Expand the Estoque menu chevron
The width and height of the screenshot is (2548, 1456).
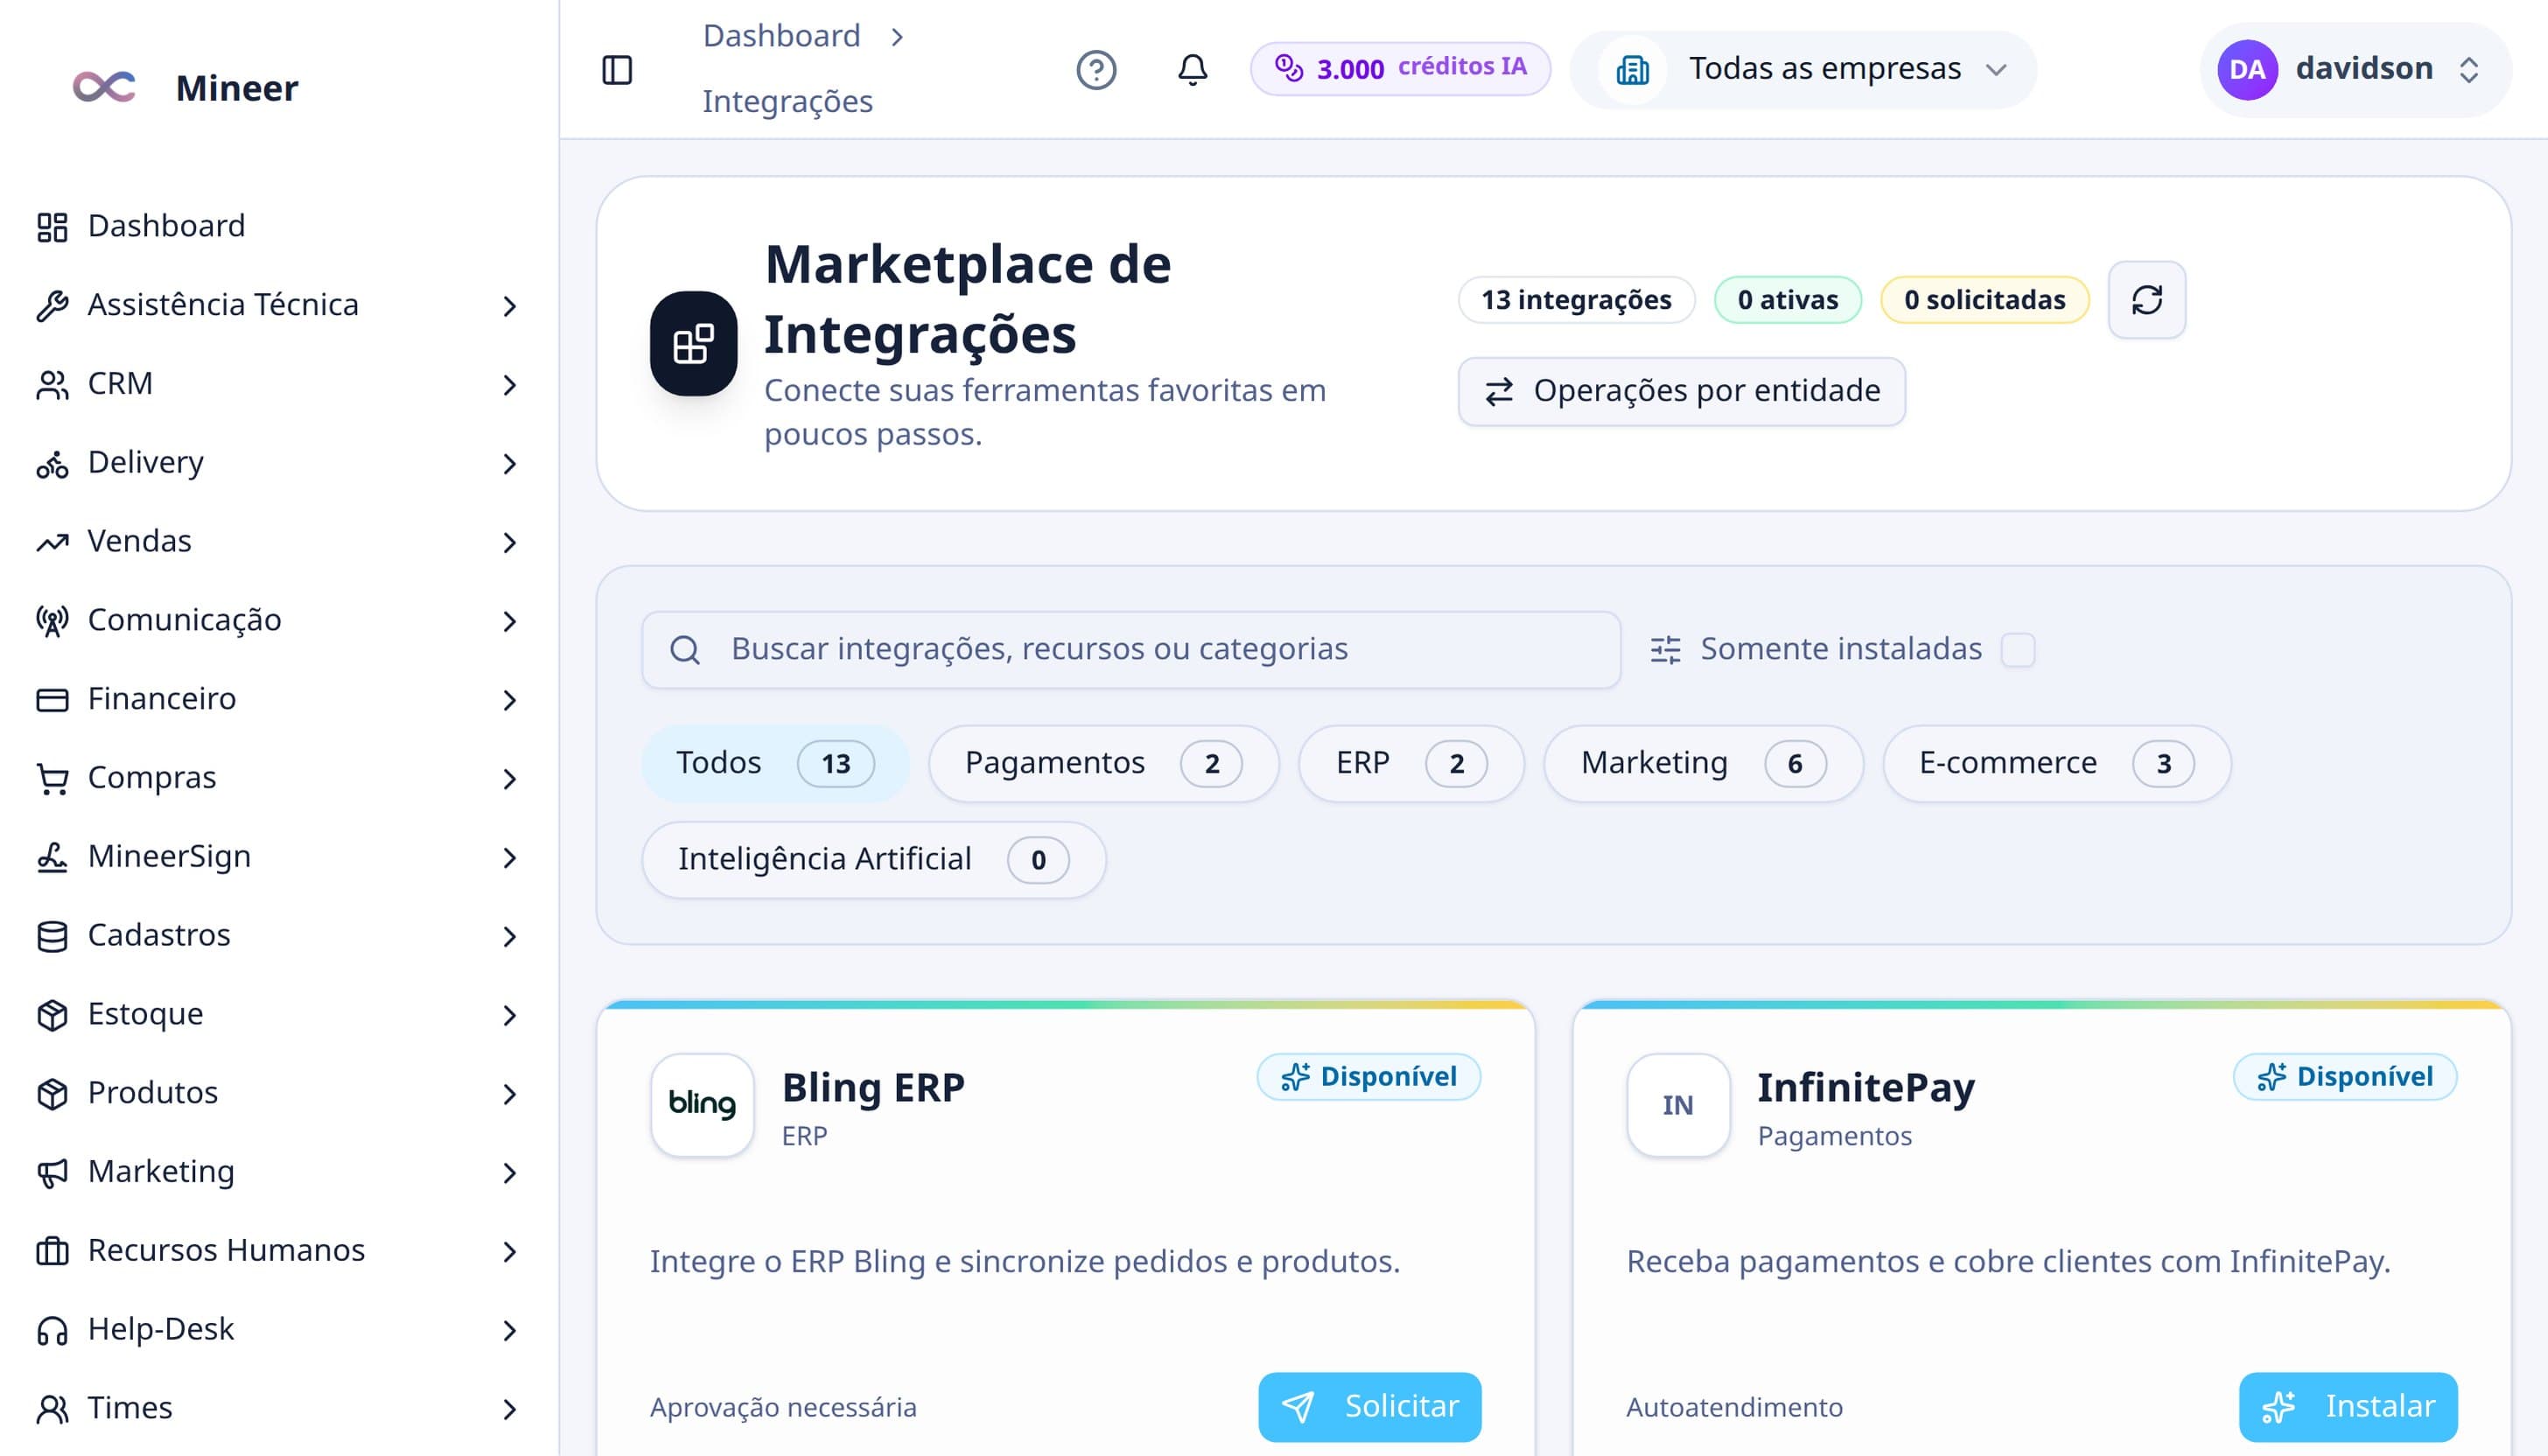(509, 1015)
